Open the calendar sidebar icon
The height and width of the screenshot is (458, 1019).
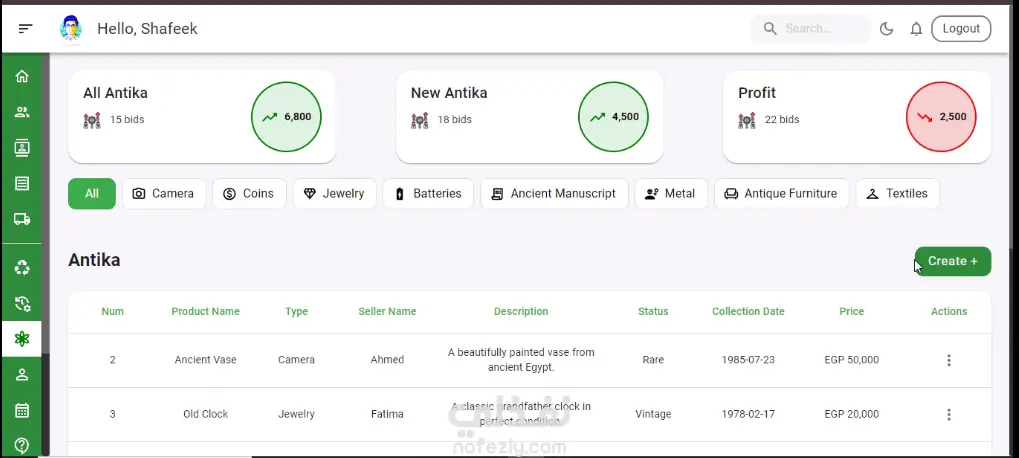tap(22, 410)
